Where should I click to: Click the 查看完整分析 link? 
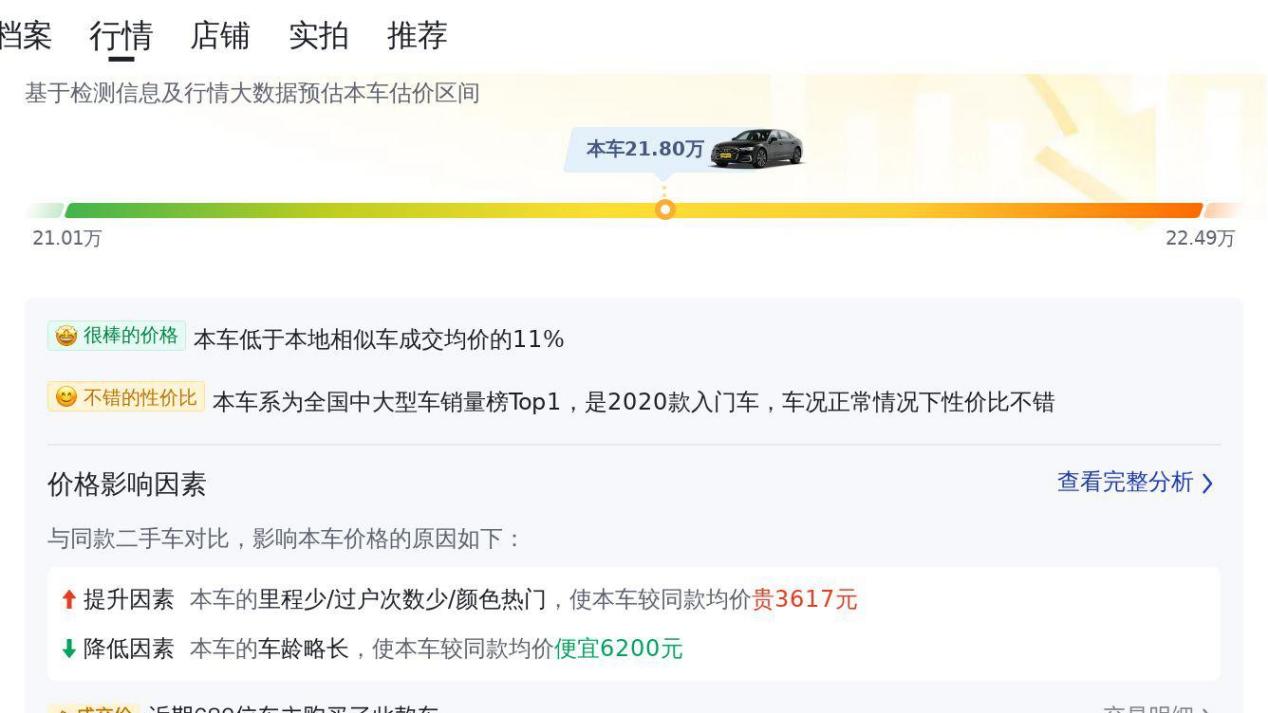[x=1125, y=483]
